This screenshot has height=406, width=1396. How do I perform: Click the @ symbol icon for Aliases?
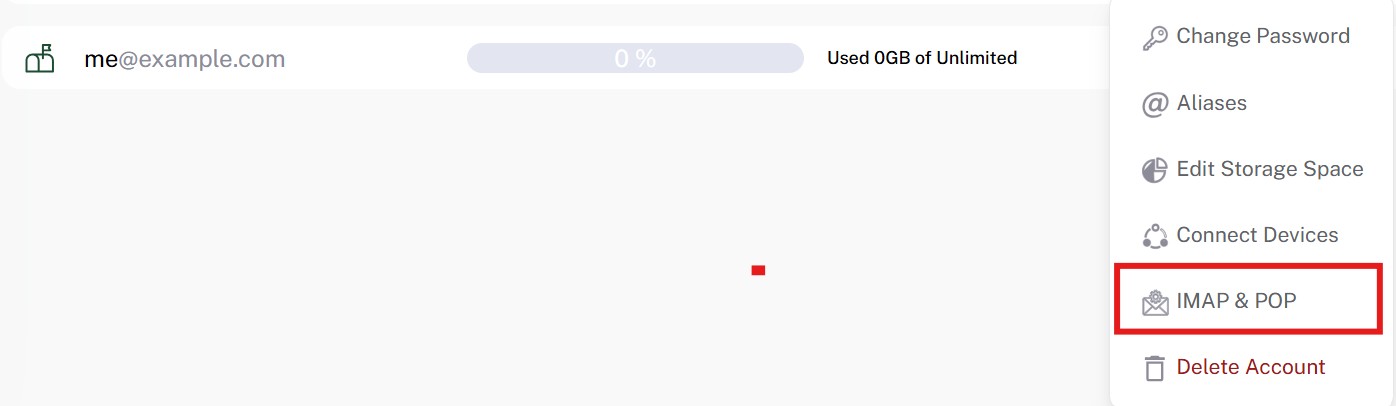pos(1155,104)
